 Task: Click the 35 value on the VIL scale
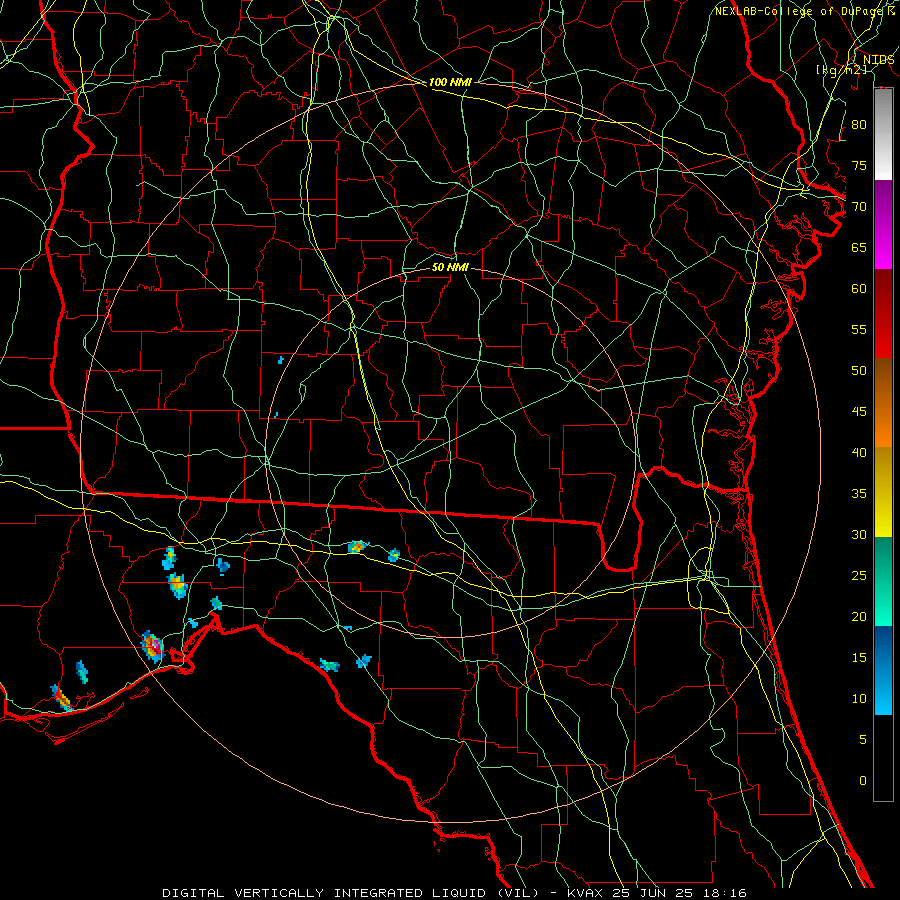(x=859, y=494)
